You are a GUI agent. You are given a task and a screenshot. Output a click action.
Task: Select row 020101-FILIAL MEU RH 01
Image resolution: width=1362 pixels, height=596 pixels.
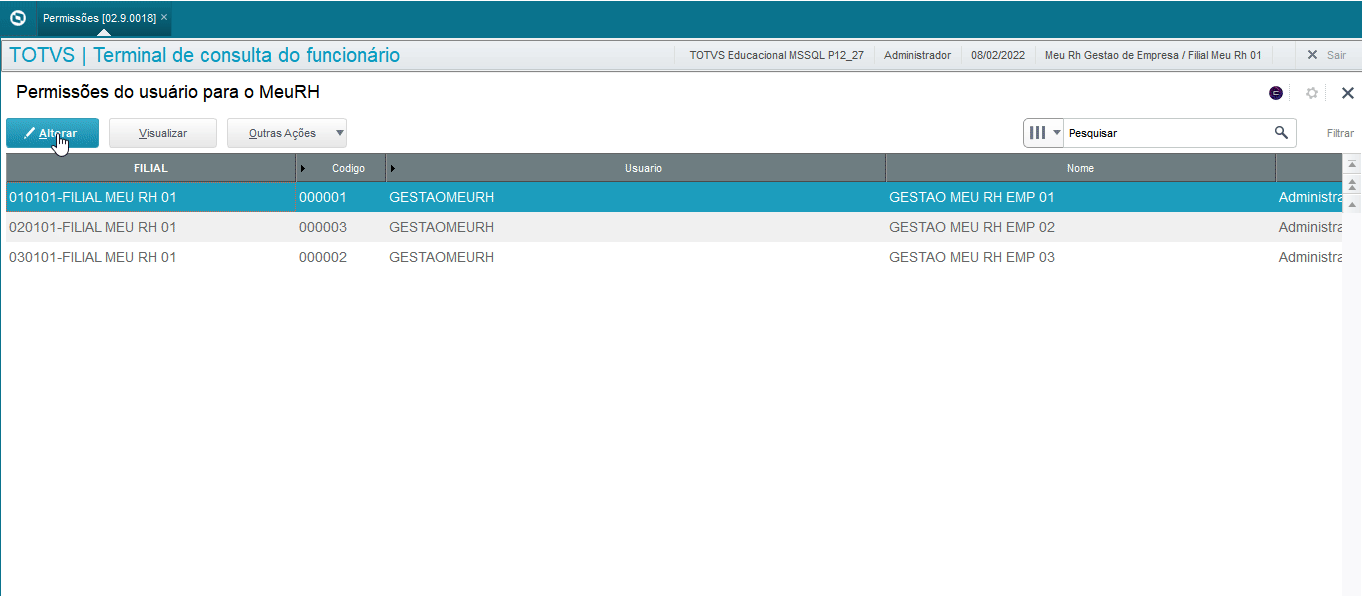(674, 227)
